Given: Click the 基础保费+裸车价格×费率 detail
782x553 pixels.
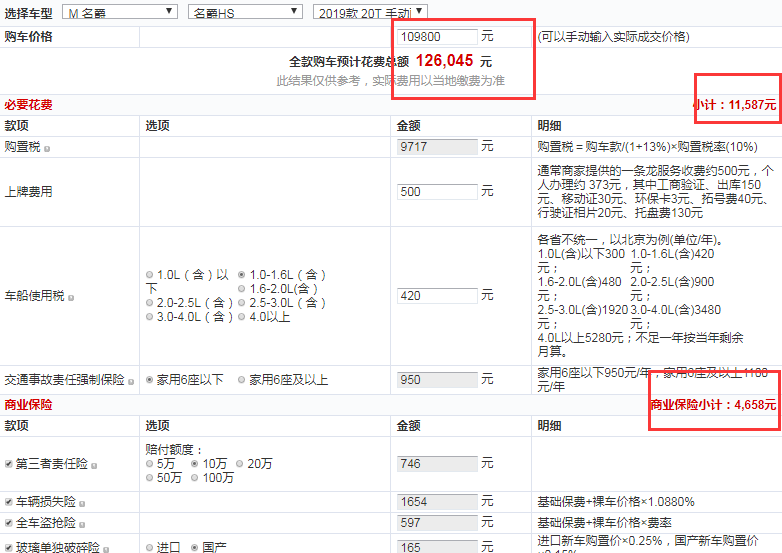Looking at the screenshot, I should [x=604, y=523].
